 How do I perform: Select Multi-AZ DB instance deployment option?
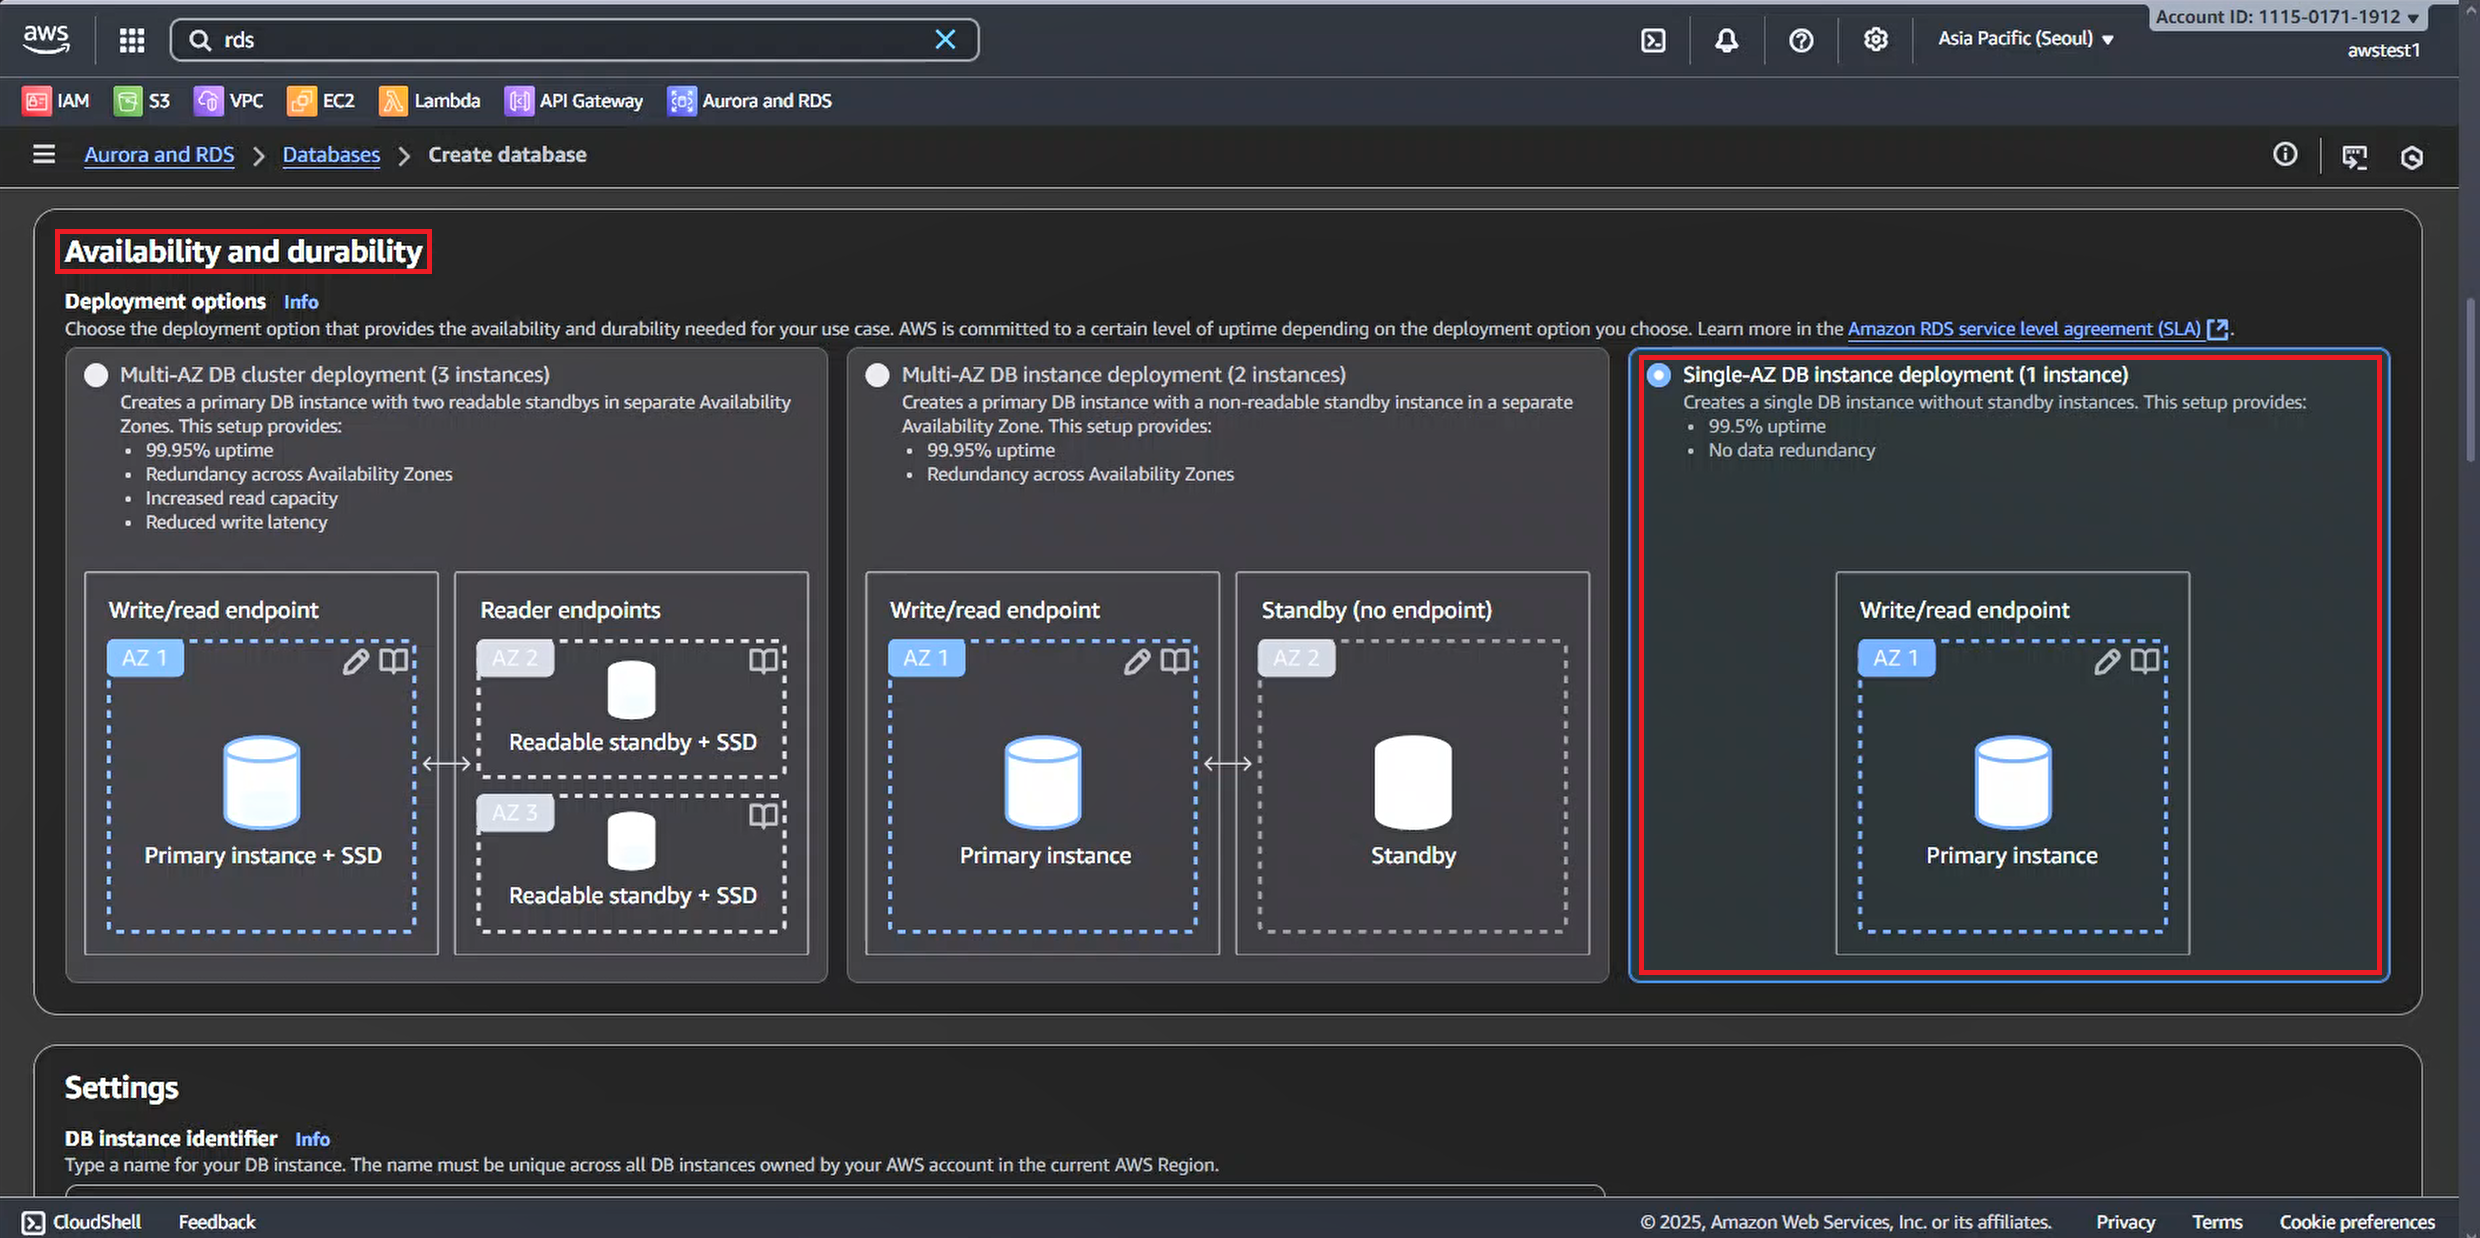(877, 375)
